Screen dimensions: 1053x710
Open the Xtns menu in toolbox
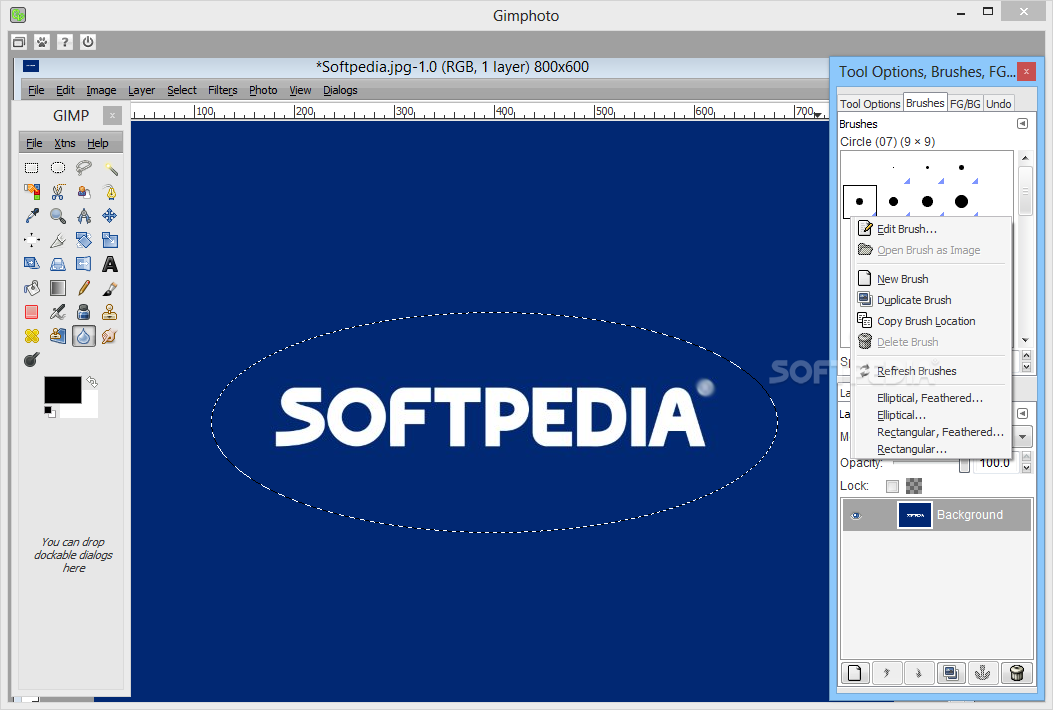pyautogui.click(x=64, y=143)
